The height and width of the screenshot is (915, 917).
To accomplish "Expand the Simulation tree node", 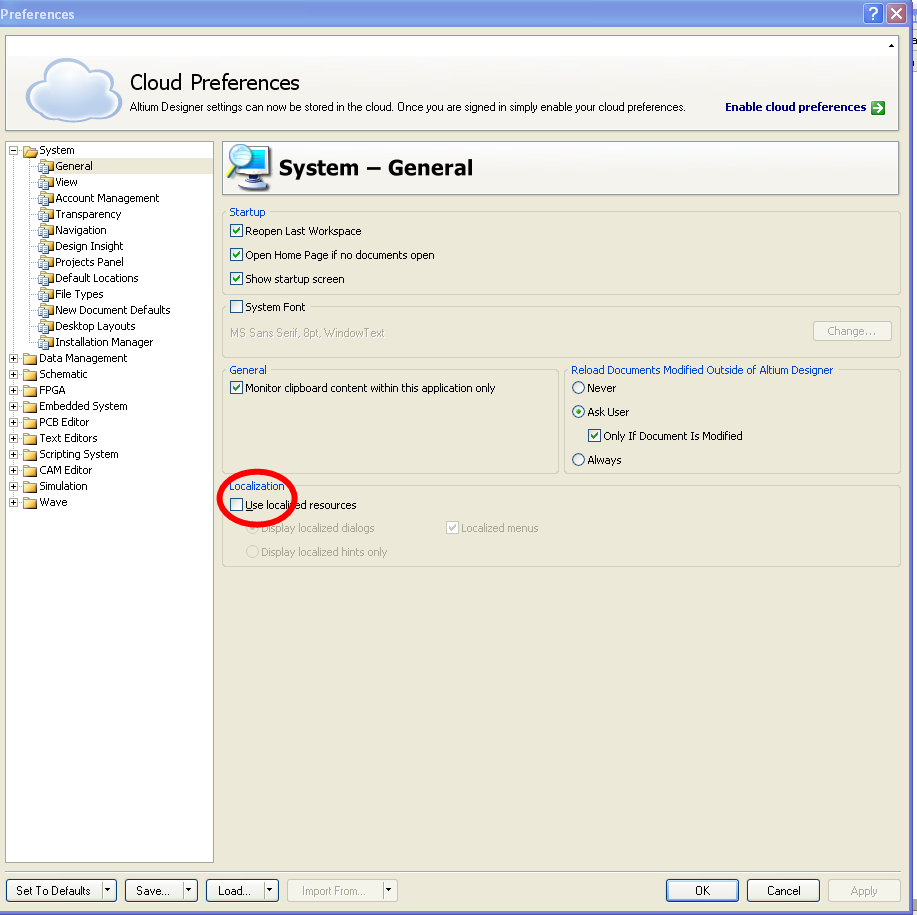I will pos(13,486).
